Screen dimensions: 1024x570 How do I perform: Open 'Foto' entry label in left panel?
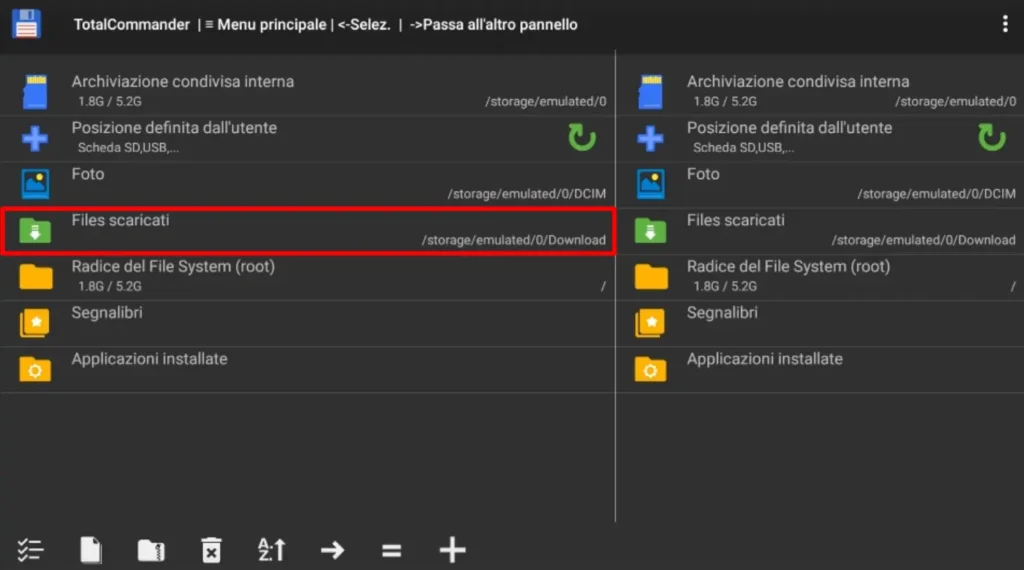click(88, 174)
